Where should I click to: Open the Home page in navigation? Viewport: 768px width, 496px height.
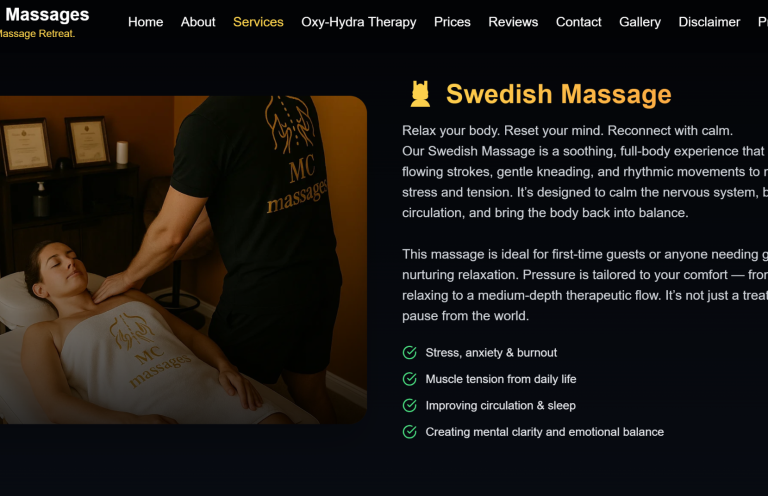pyautogui.click(x=145, y=22)
